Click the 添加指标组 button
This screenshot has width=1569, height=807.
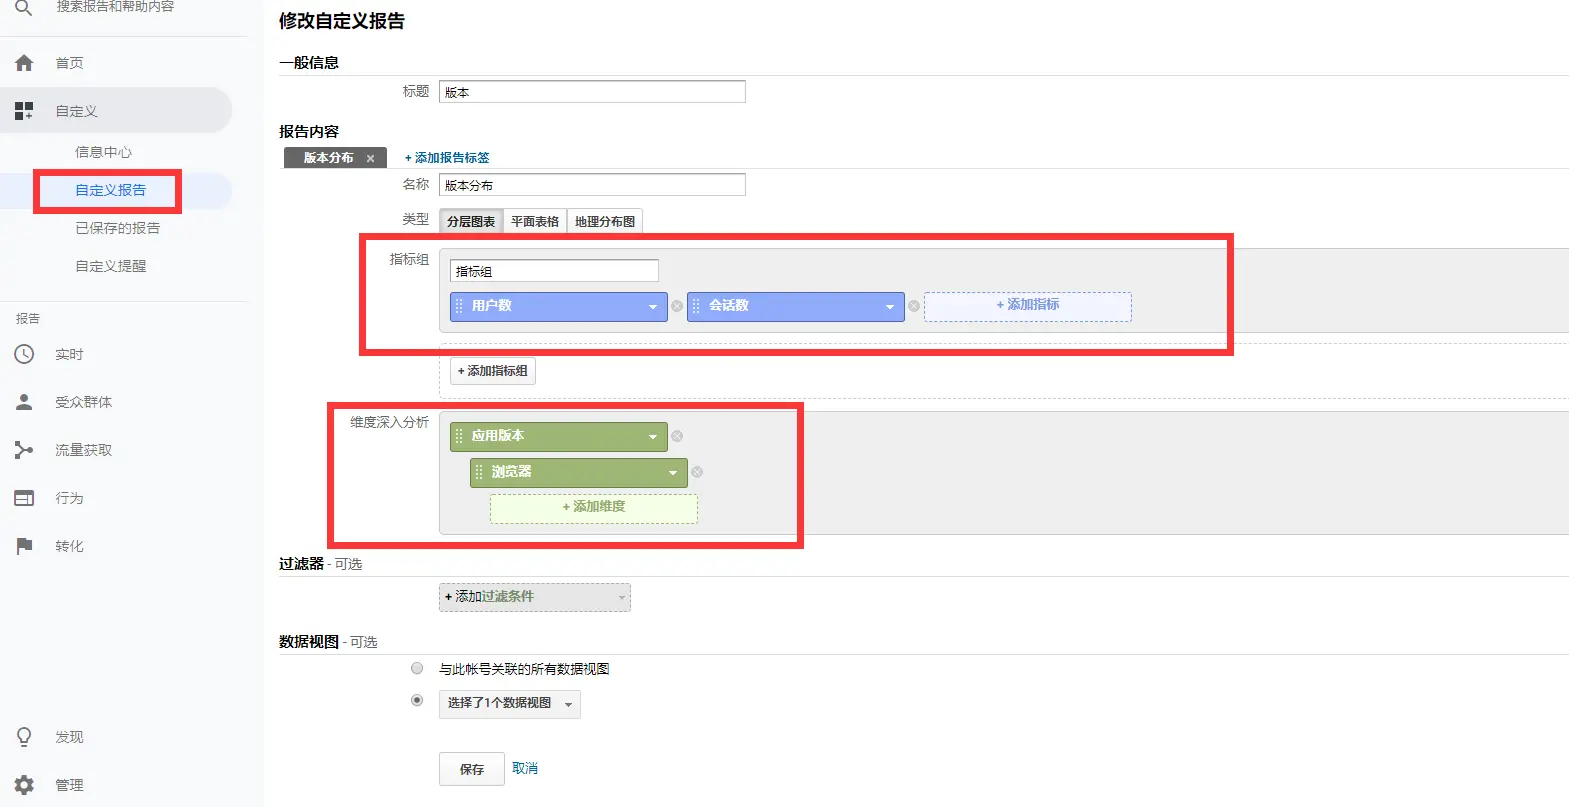click(493, 371)
